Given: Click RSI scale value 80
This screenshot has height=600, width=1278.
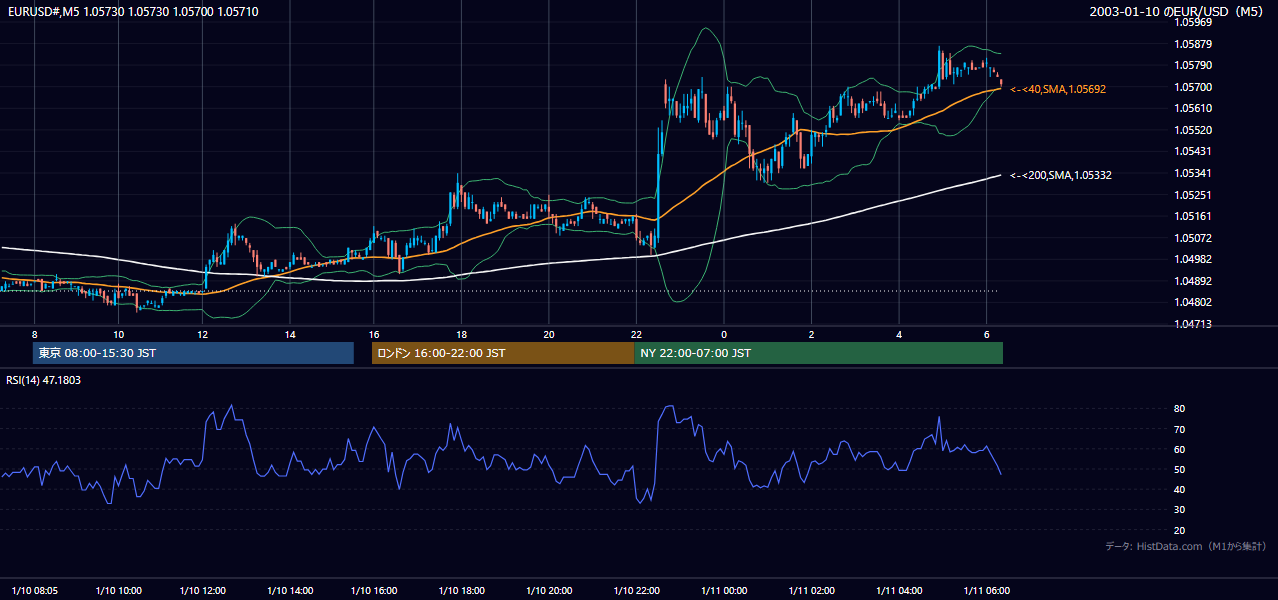Looking at the screenshot, I should [1180, 409].
